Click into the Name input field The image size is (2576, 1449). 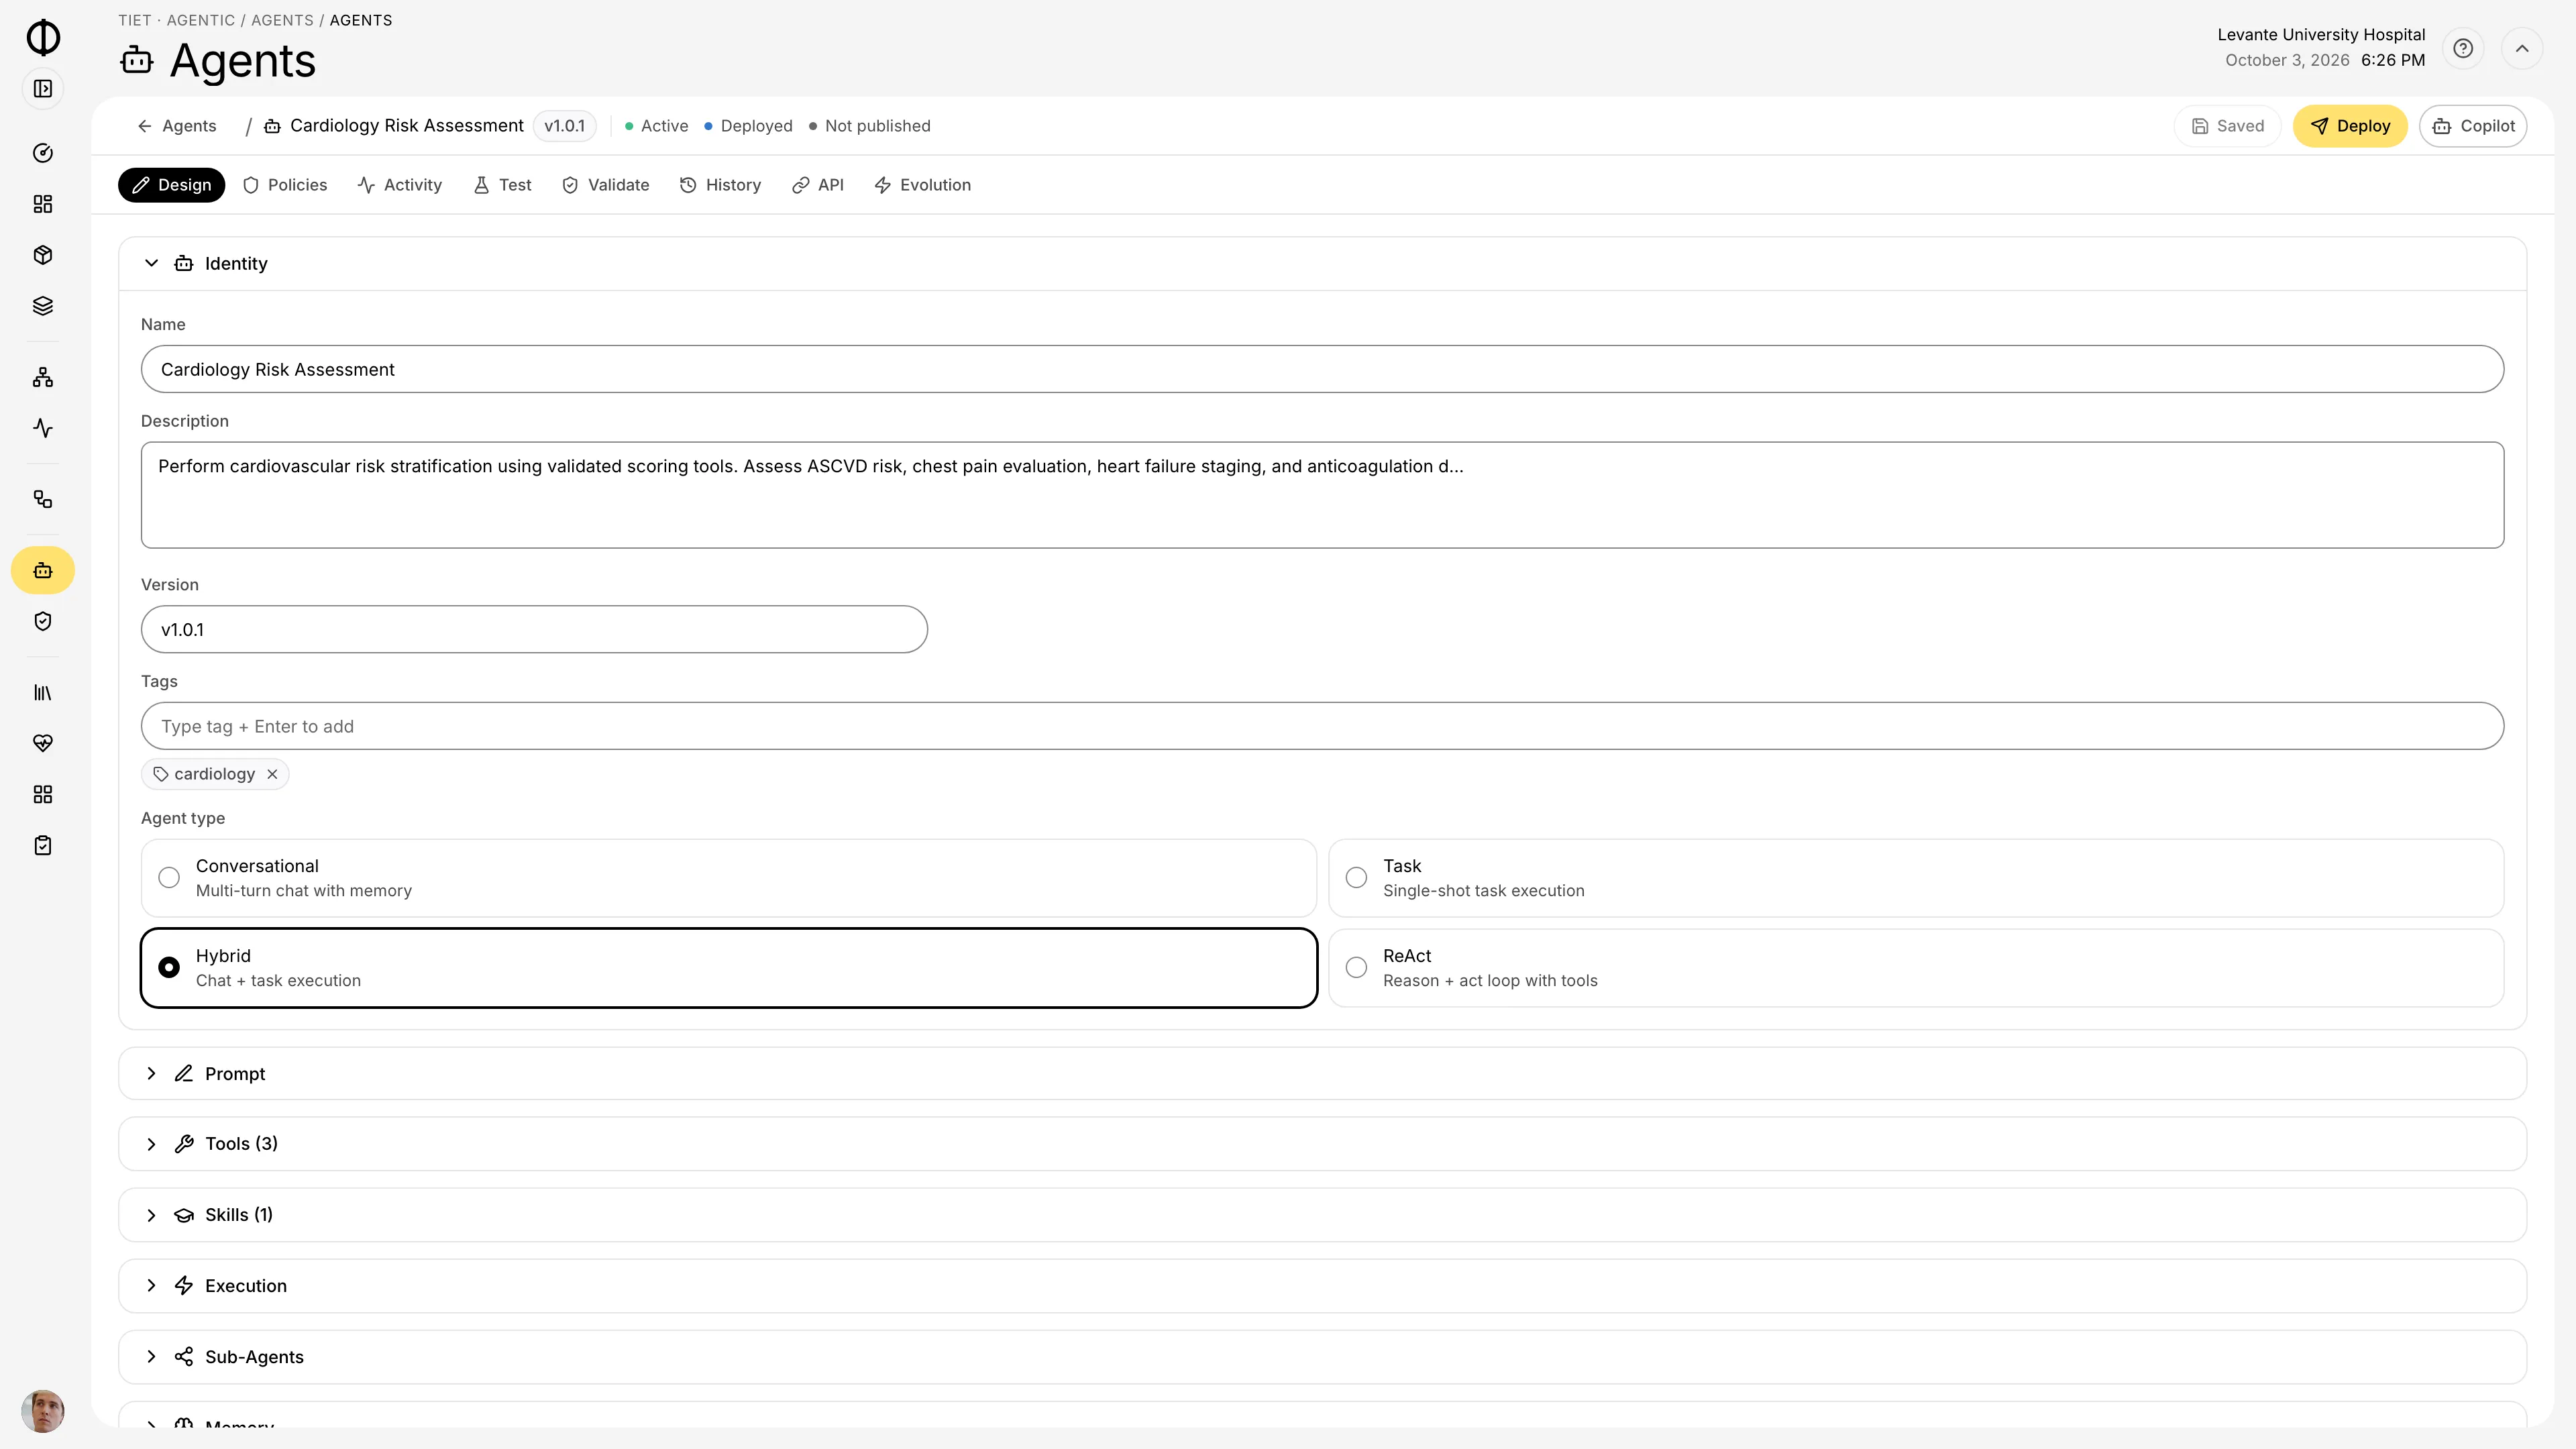pos(1322,369)
